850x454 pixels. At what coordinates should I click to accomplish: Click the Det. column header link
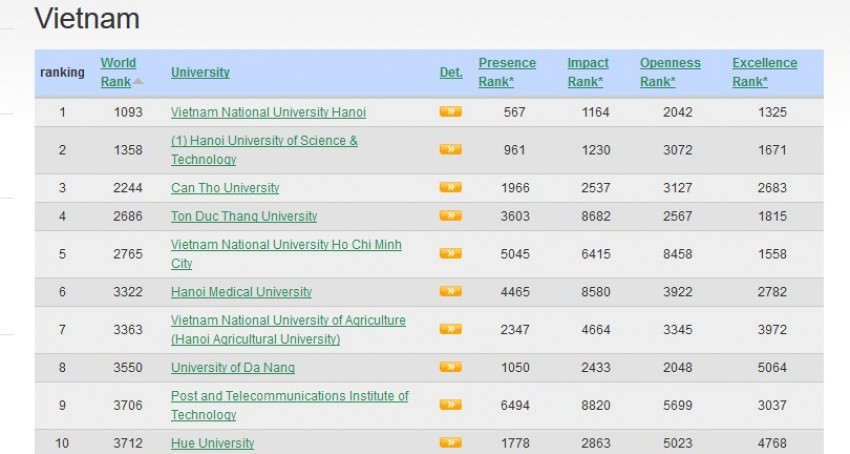pyautogui.click(x=451, y=72)
